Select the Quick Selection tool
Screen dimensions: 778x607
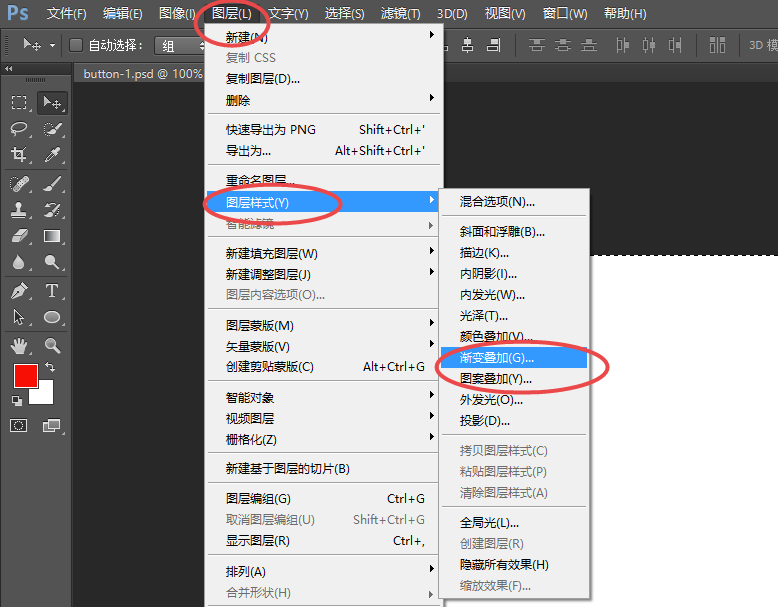coord(52,129)
